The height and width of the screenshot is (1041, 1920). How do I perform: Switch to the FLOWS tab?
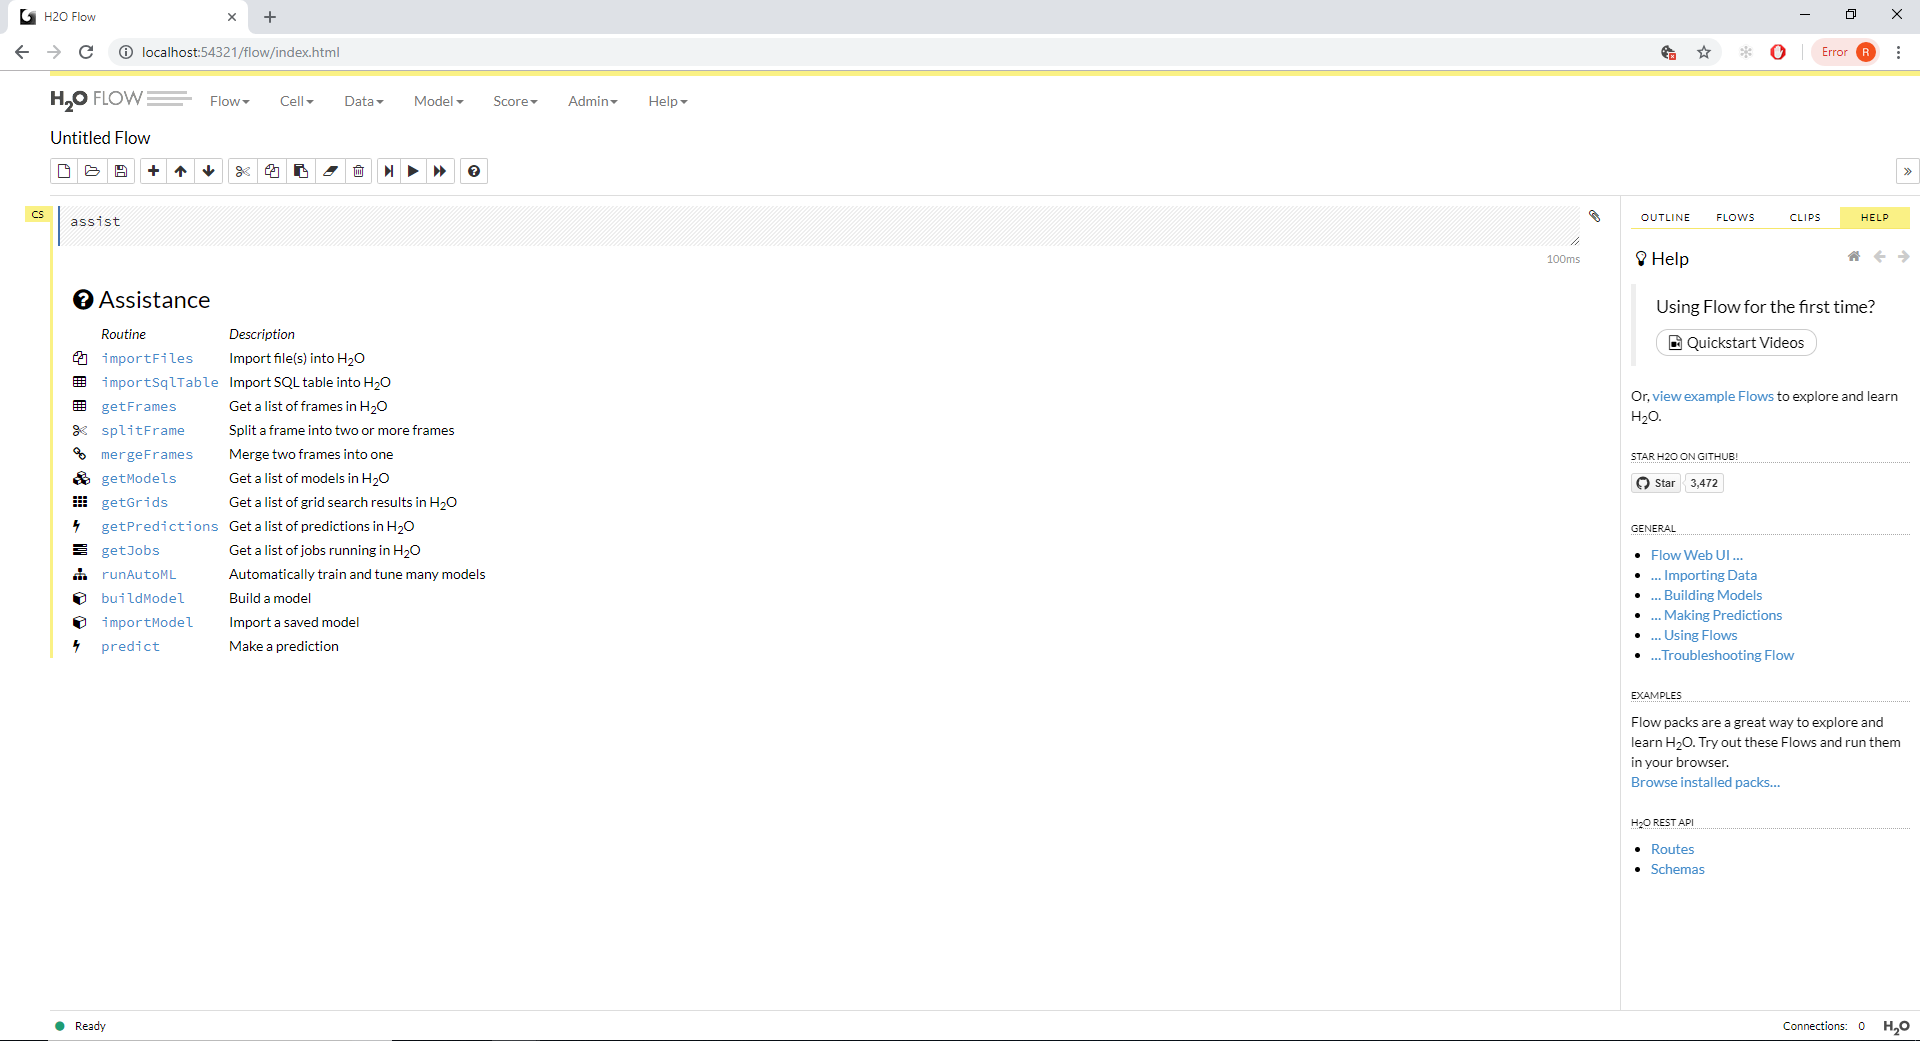pyautogui.click(x=1735, y=217)
